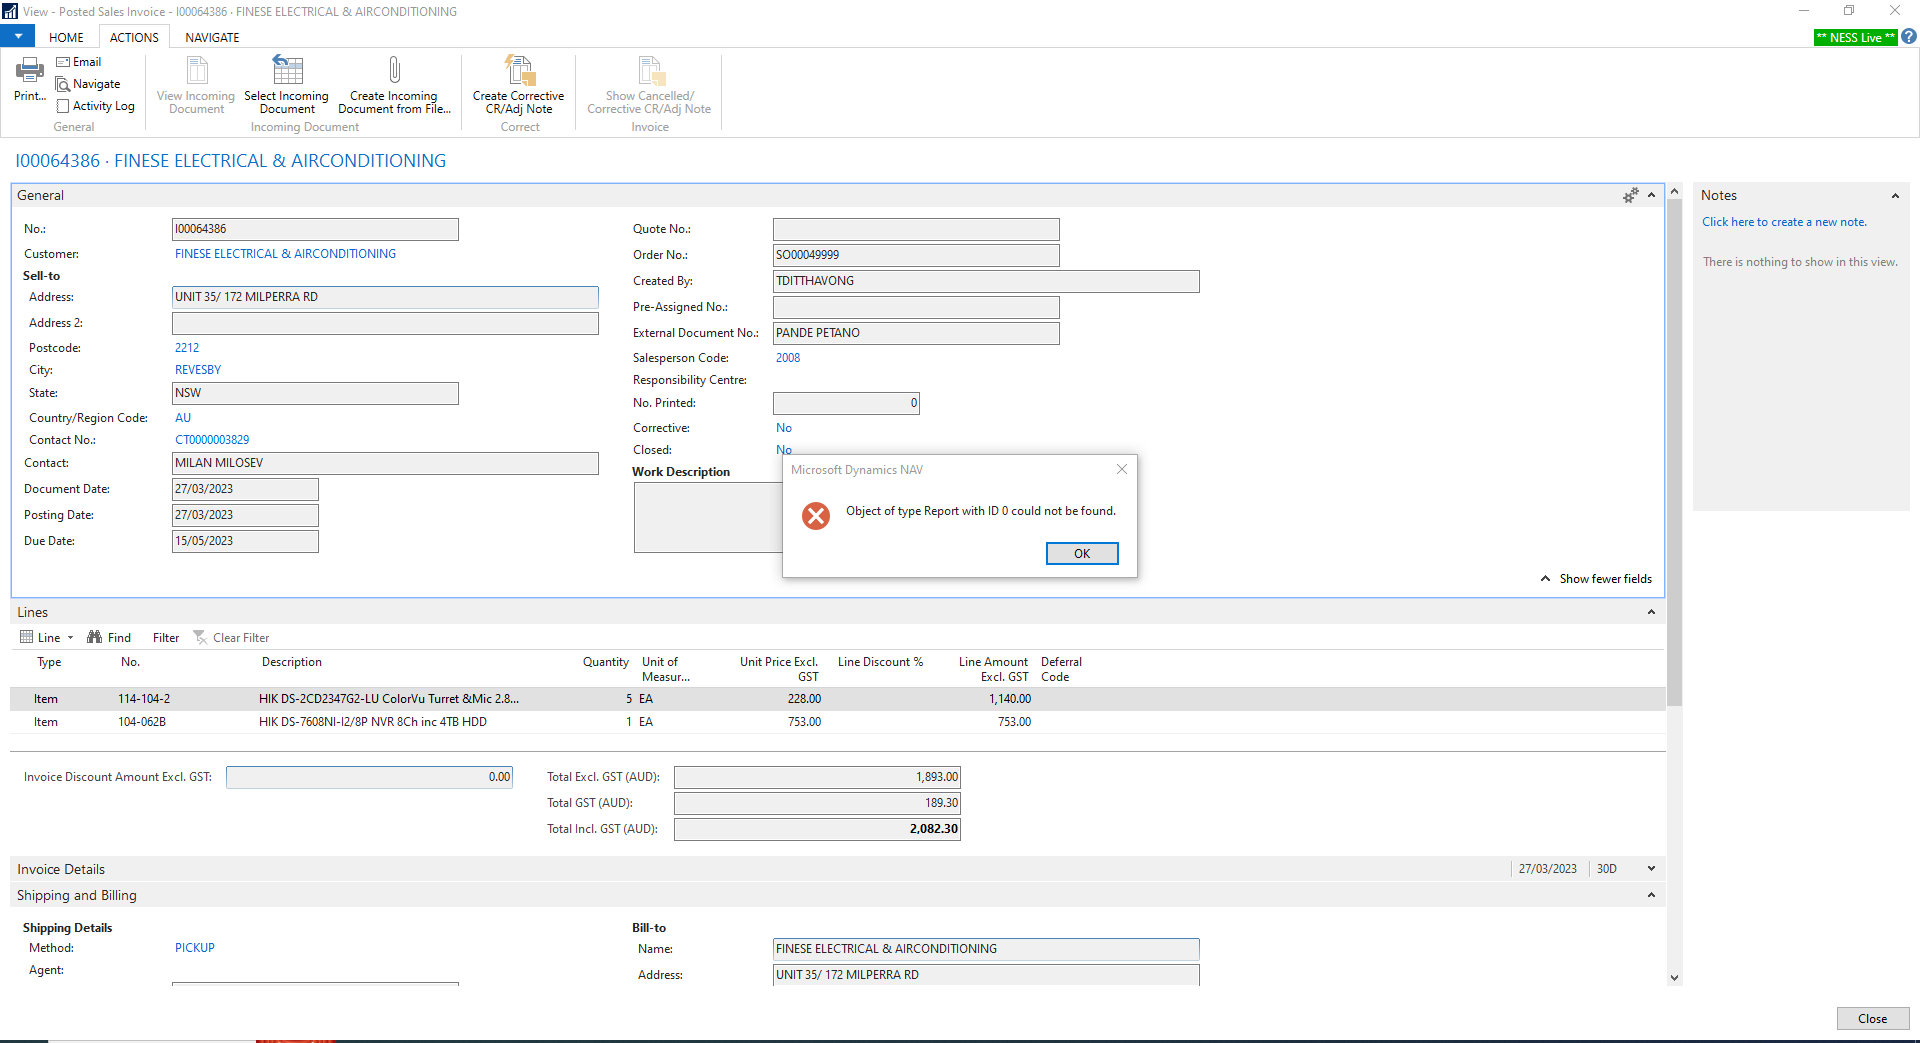Collapse the Shipping and Billing FastTab

click(1651, 895)
